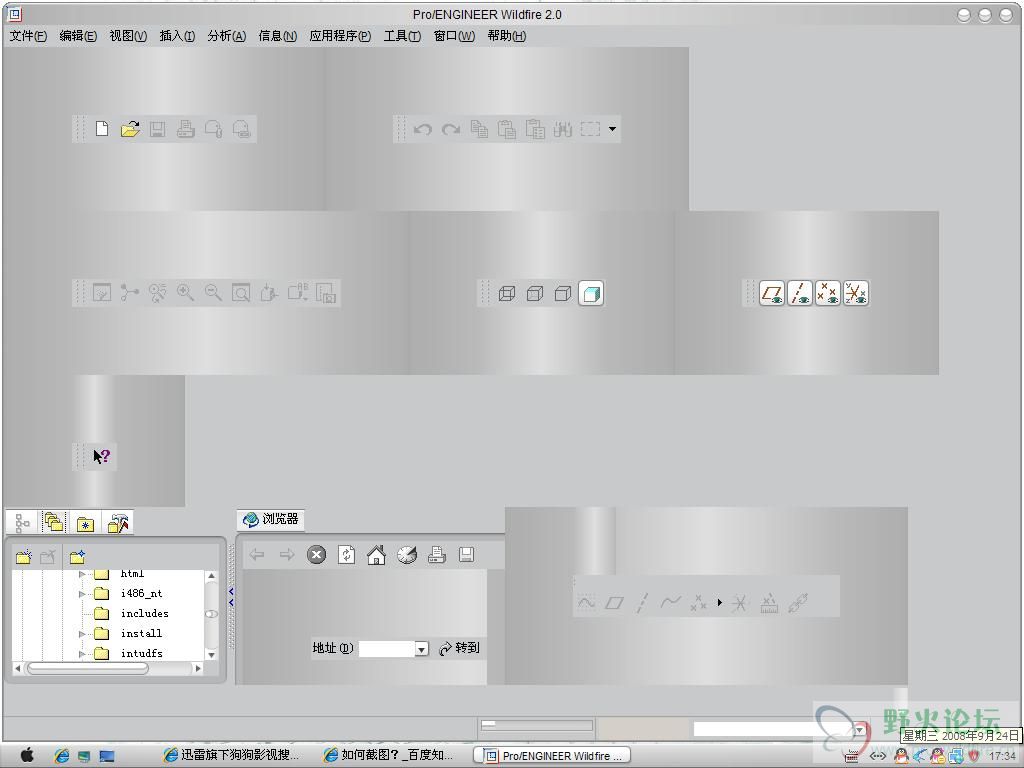Viewport: 1024px width, 768px height.
Task: Click the 转到 go button
Action: 460,648
